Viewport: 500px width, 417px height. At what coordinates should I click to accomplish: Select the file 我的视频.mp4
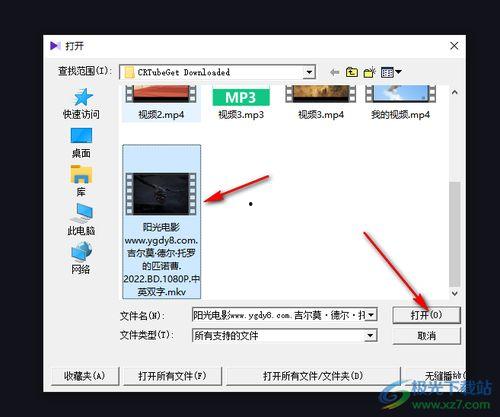tap(400, 103)
